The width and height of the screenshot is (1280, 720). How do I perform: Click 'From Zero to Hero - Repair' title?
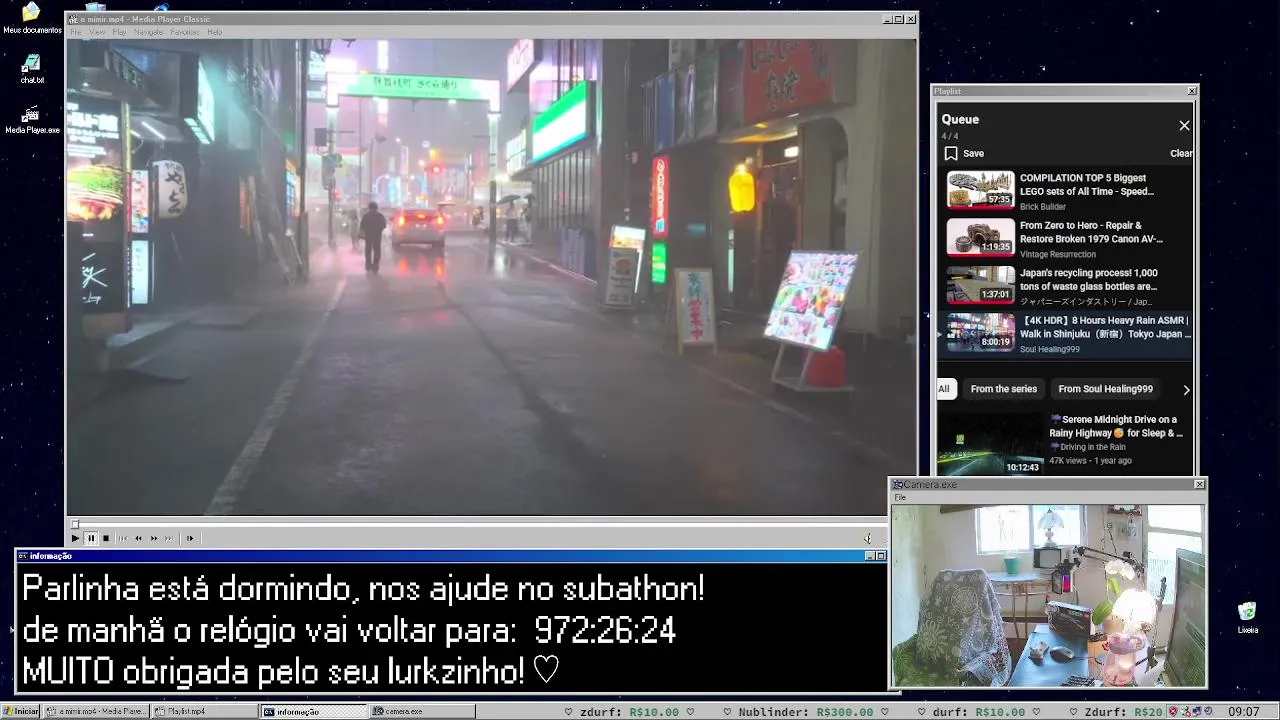click(1091, 232)
